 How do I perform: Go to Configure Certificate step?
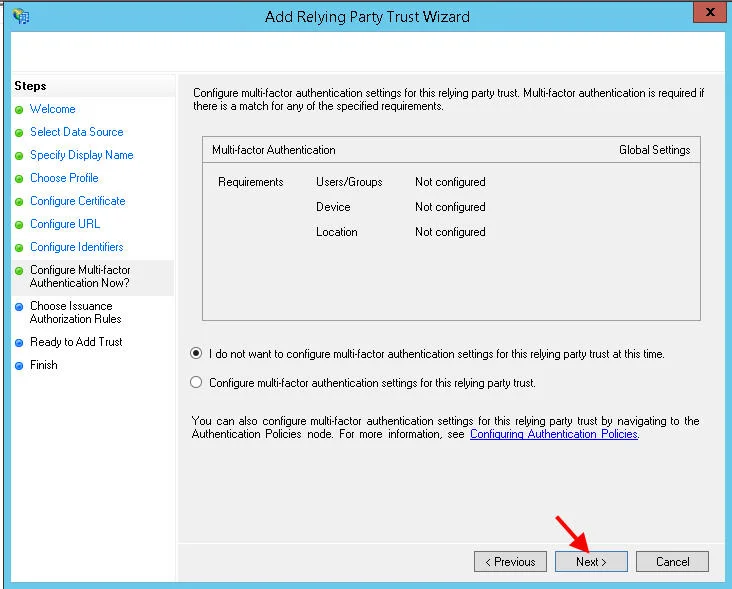77,201
